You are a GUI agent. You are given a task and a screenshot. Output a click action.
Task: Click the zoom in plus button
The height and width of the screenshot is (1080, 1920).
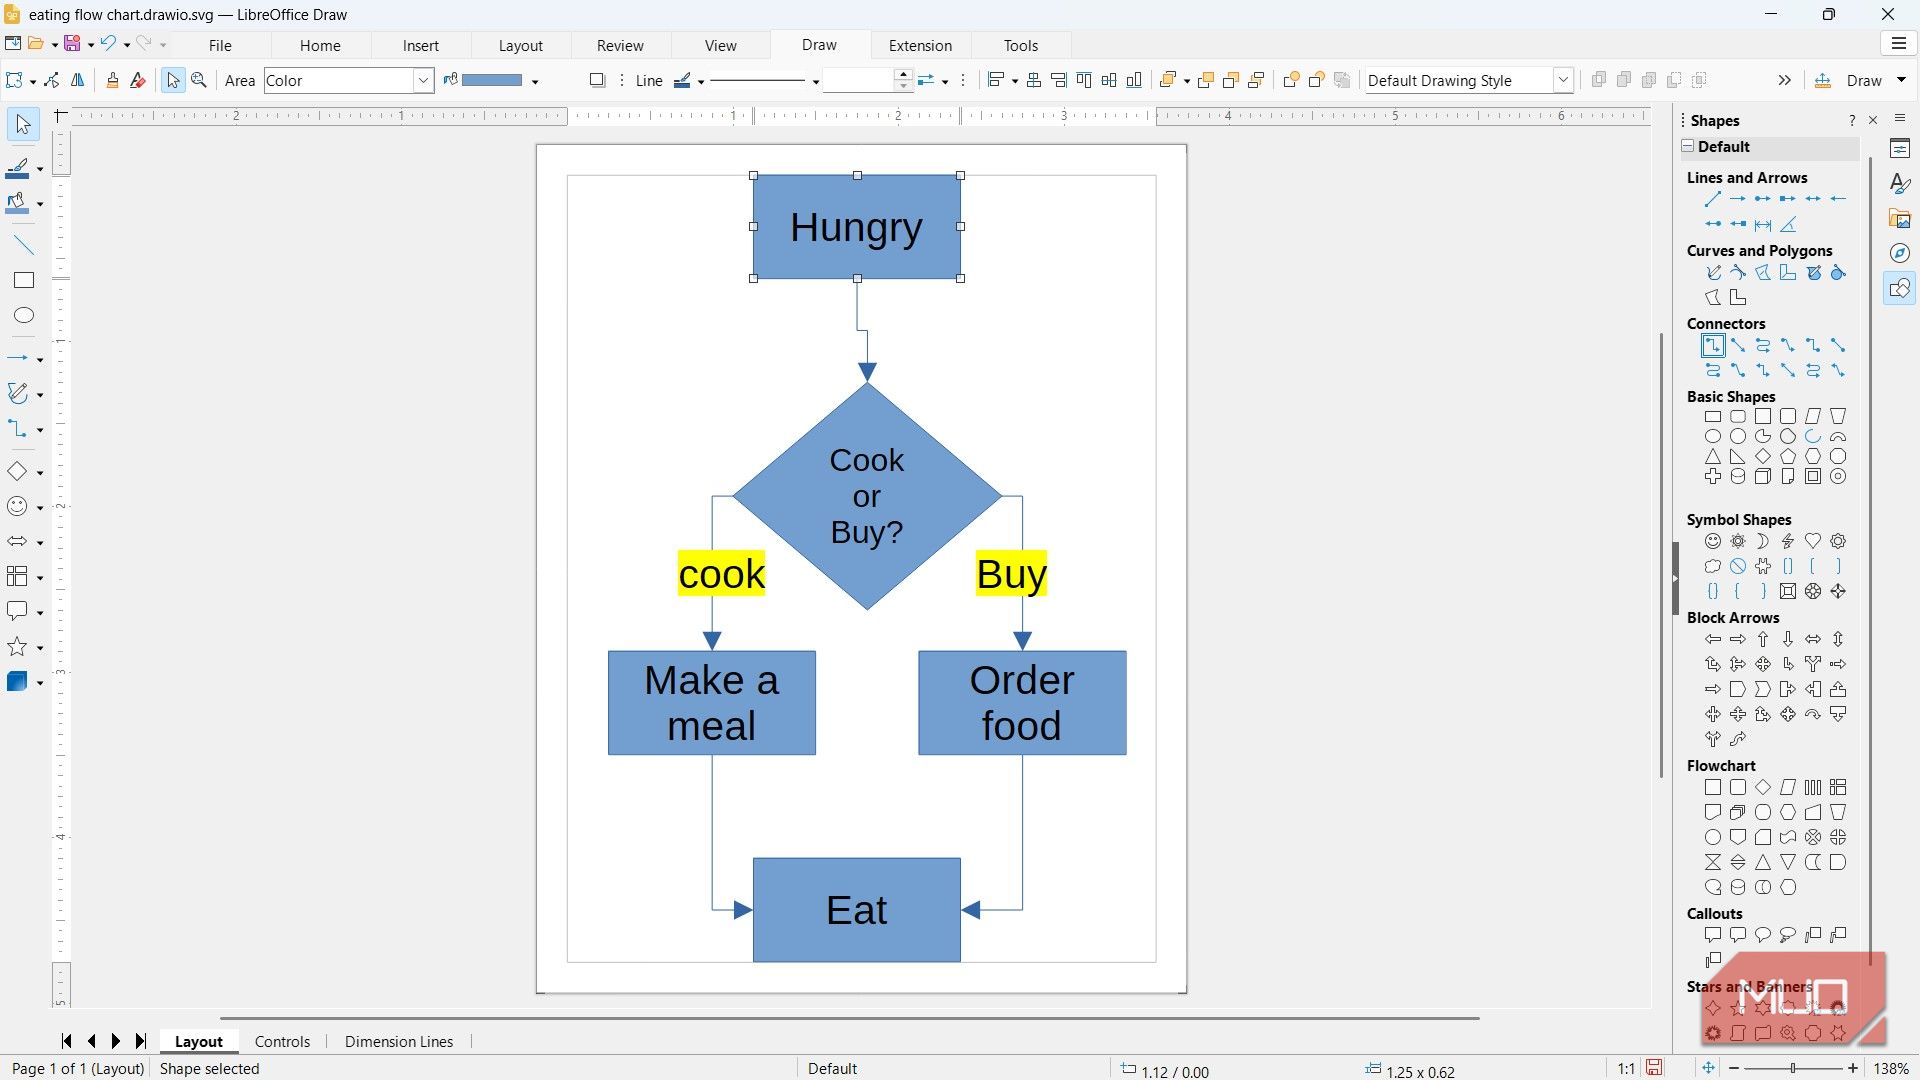pyautogui.click(x=1853, y=1068)
